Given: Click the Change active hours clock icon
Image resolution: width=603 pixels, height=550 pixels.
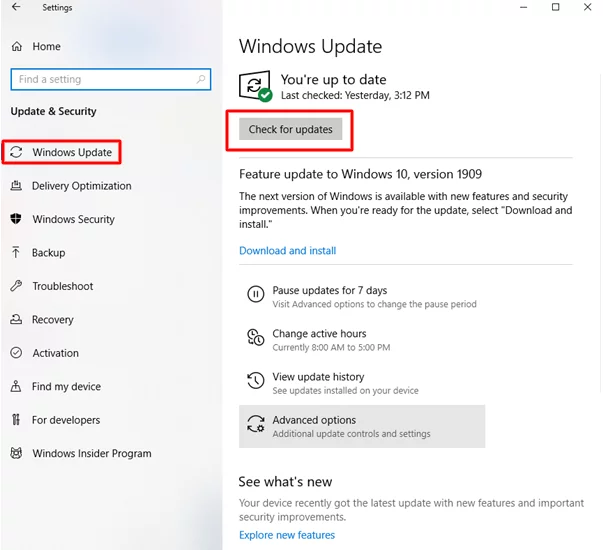Looking at the screenshot, I should coord(255,339).
